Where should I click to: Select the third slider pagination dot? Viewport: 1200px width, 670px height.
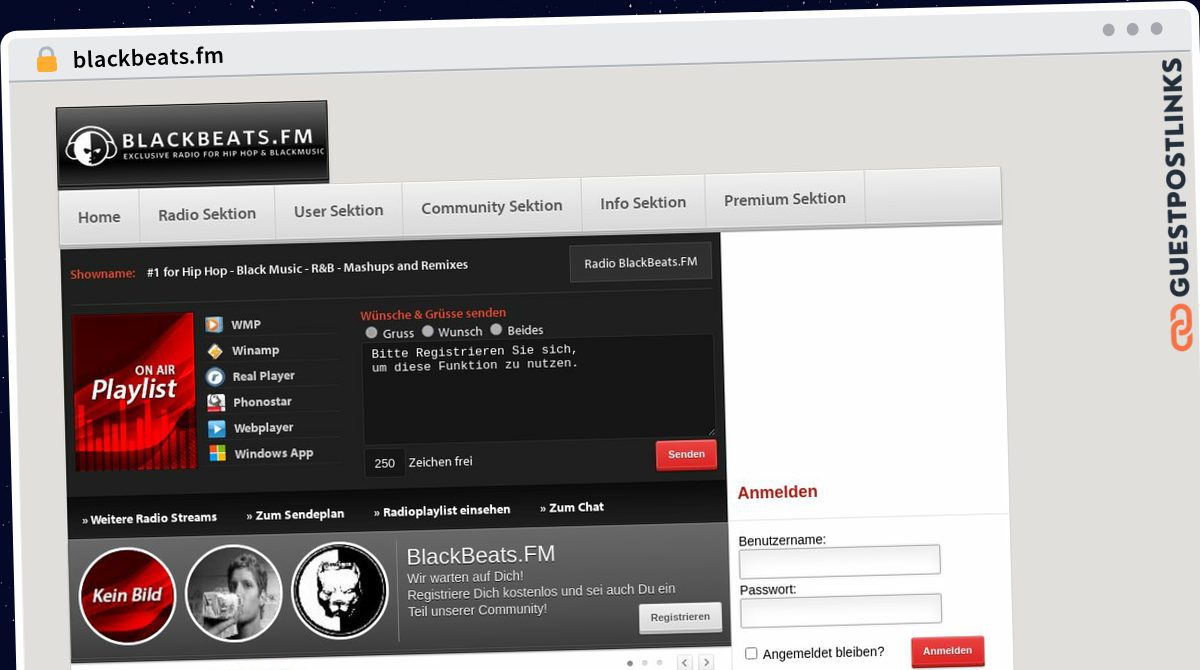coord(660,663)
